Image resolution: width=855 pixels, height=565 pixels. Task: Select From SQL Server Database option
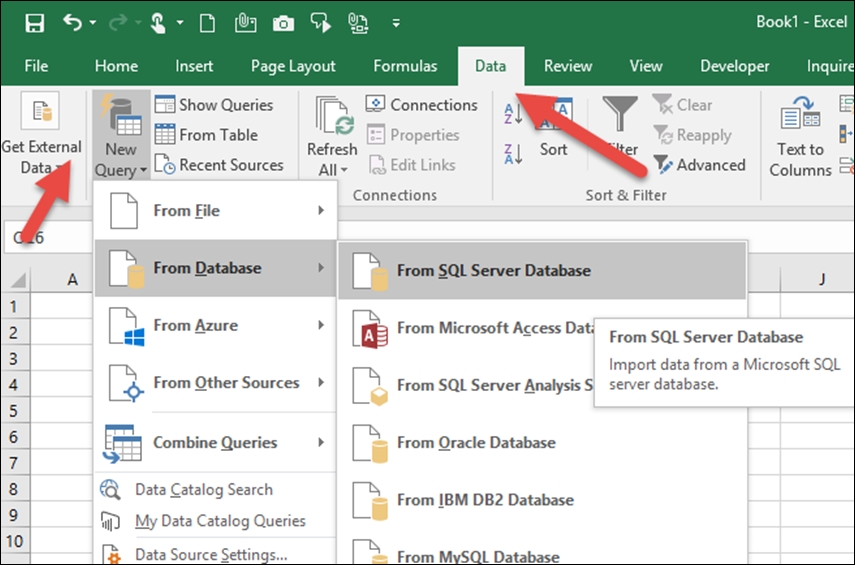(493, 270)
